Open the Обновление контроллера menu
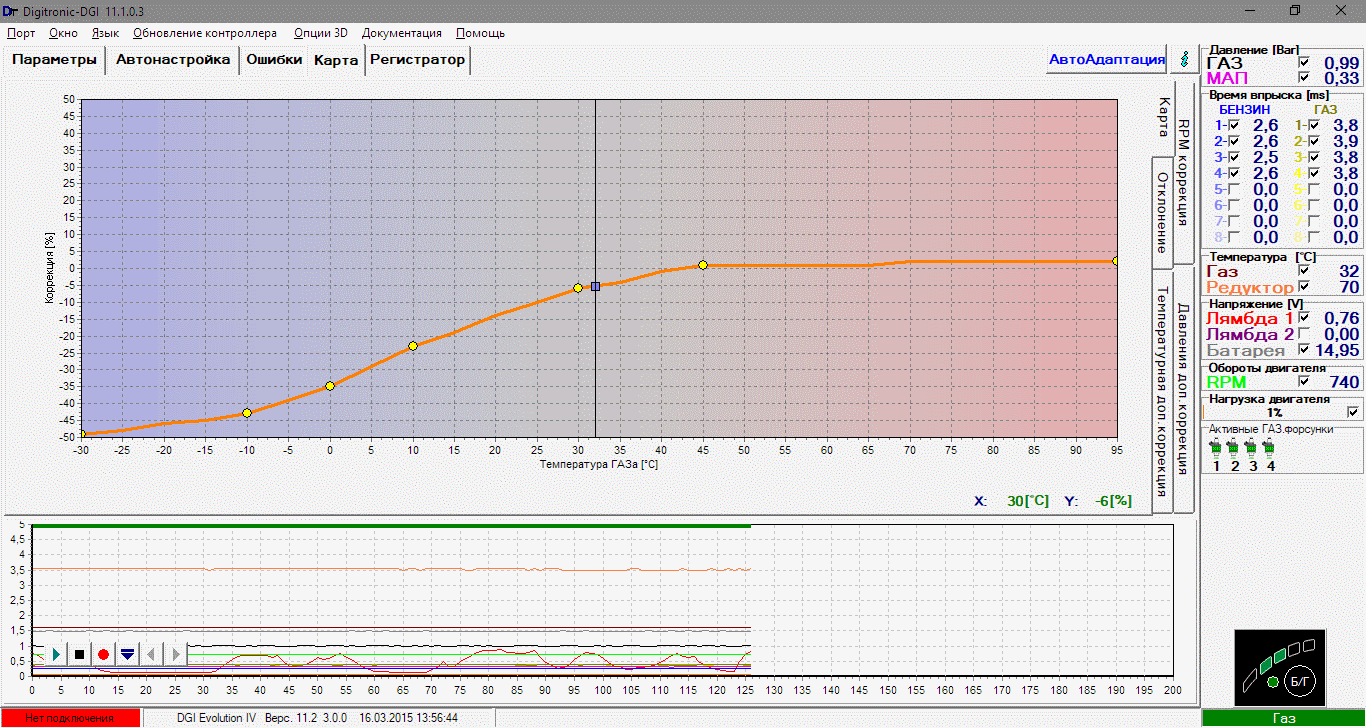The image size is (1366, 728). pyautogui.click(x=205, y=33)
